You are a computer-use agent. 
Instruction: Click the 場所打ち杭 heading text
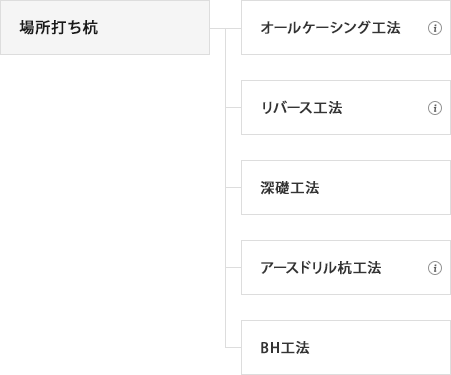click(x=59, y=27)
